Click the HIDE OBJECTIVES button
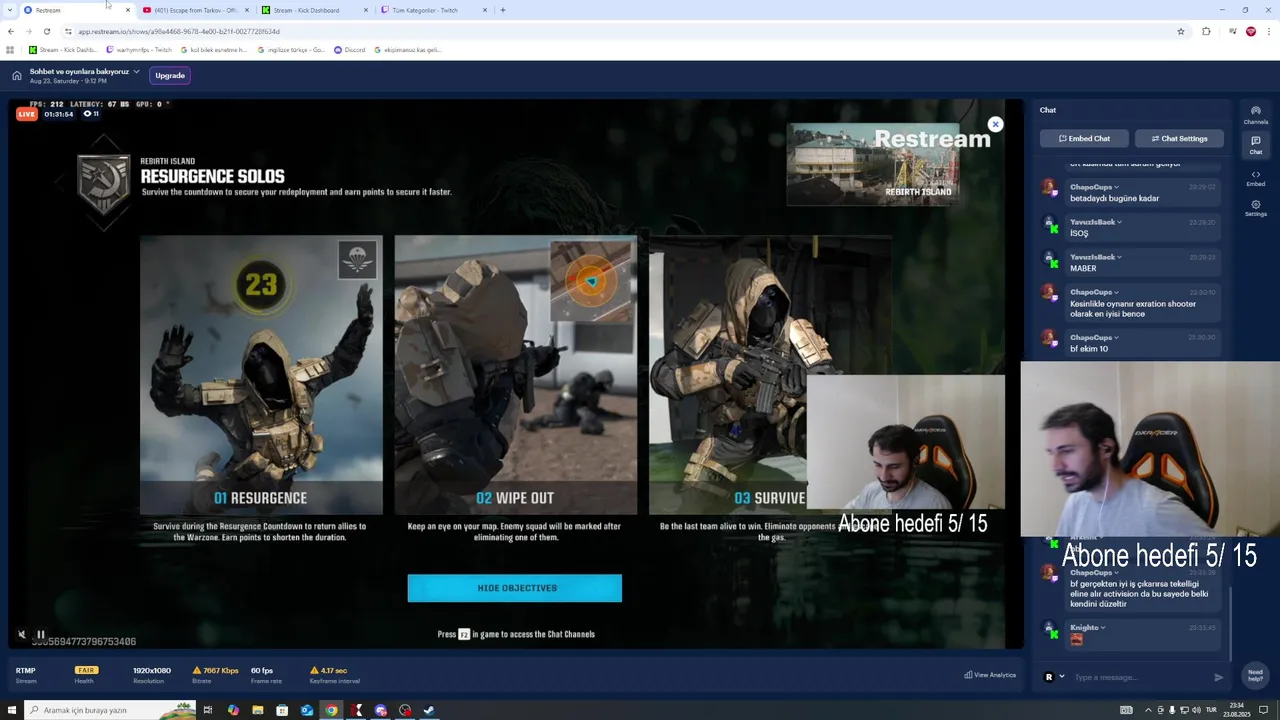 coord(515,588)
